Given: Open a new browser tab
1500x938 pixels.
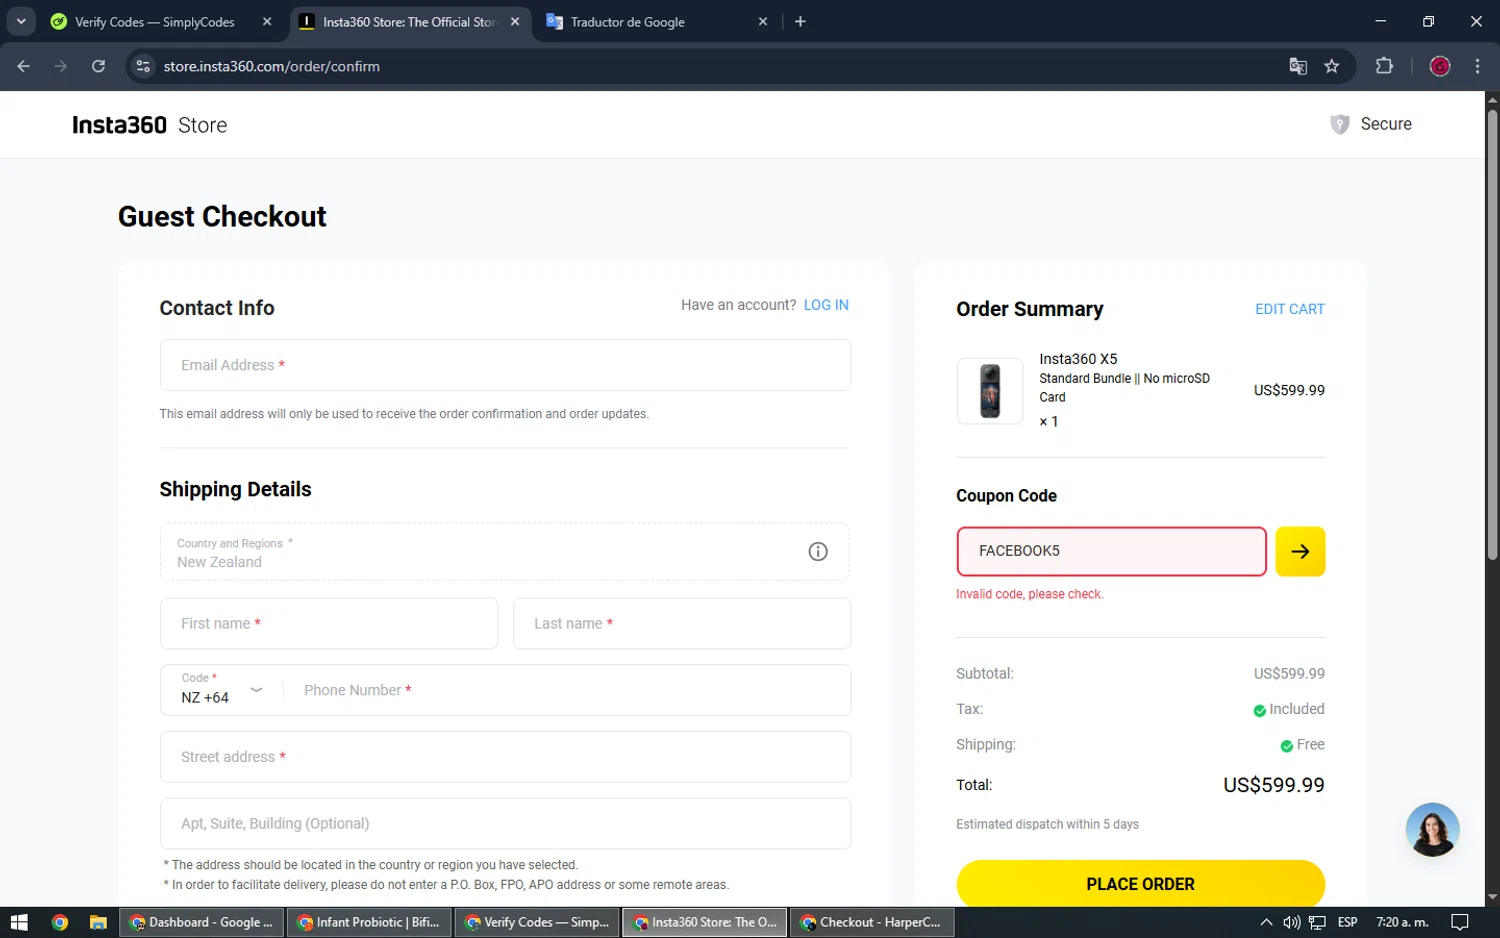Looking at the screenshot, I should [800, 21].
